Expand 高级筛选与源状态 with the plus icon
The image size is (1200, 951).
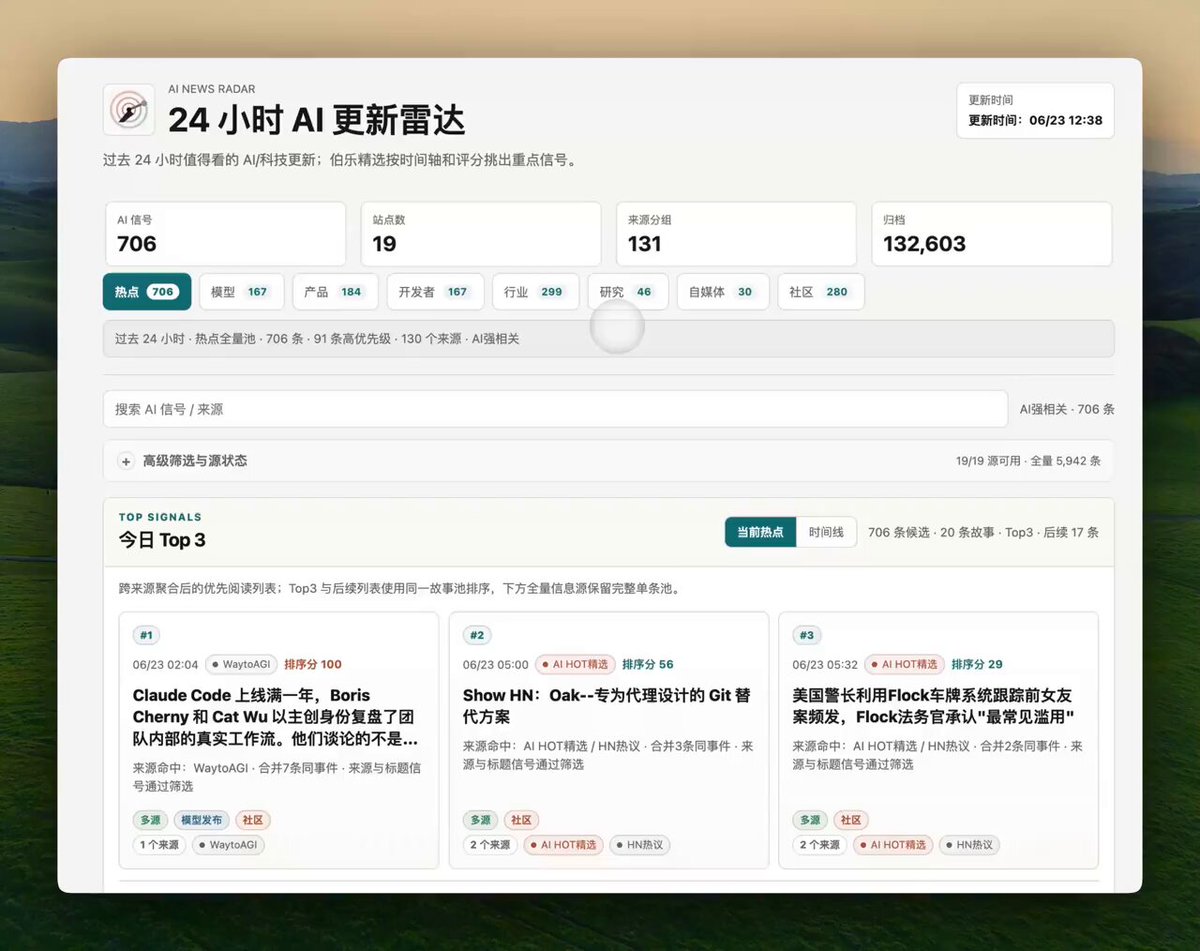pyautogui.click(x=126, y=461)
